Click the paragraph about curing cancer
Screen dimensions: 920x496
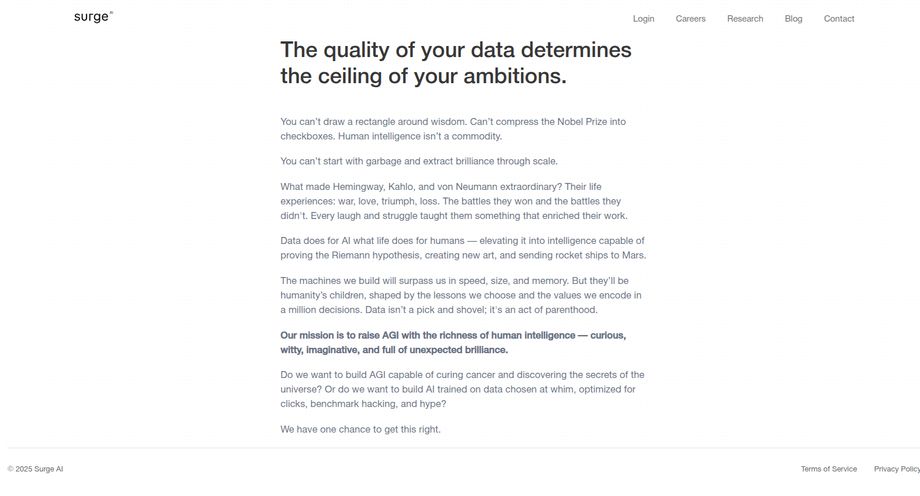[462, 389]
